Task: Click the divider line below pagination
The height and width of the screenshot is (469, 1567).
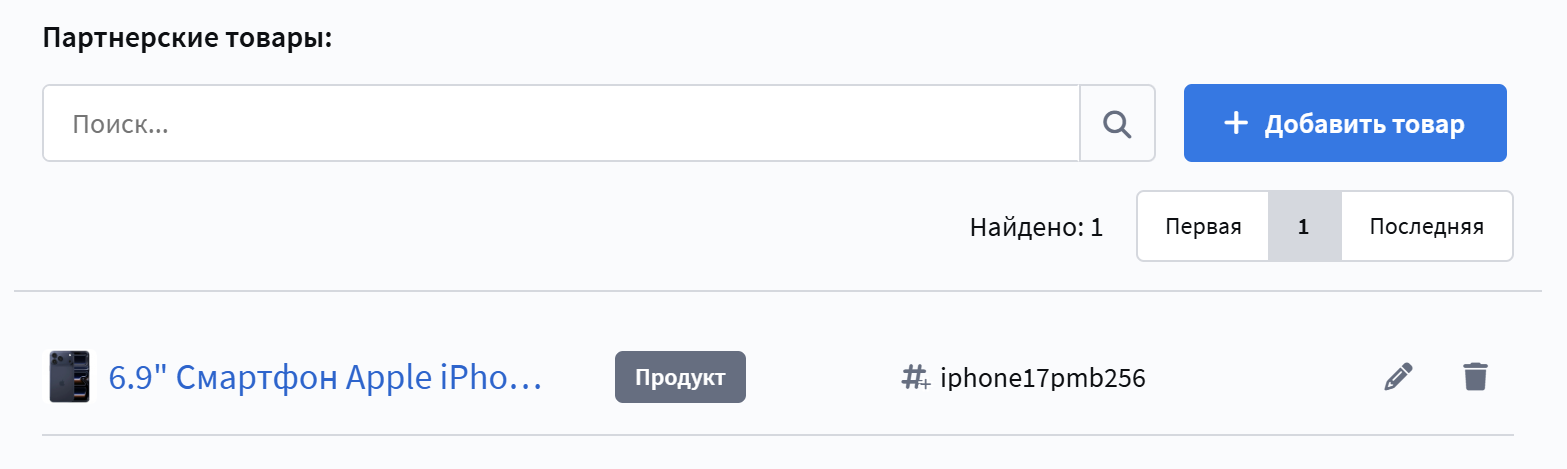Action: (x=778, y=292)
